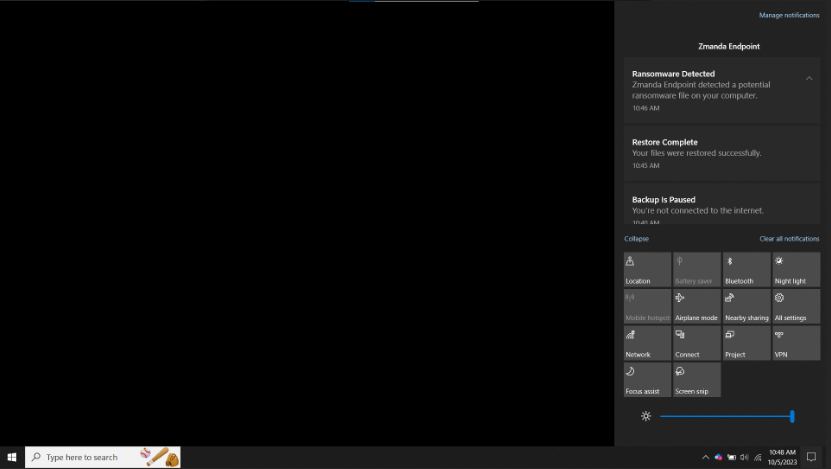Open the Wi-Fi network tray icon
This screenshot has height=469, width=831.
[758, 457]
